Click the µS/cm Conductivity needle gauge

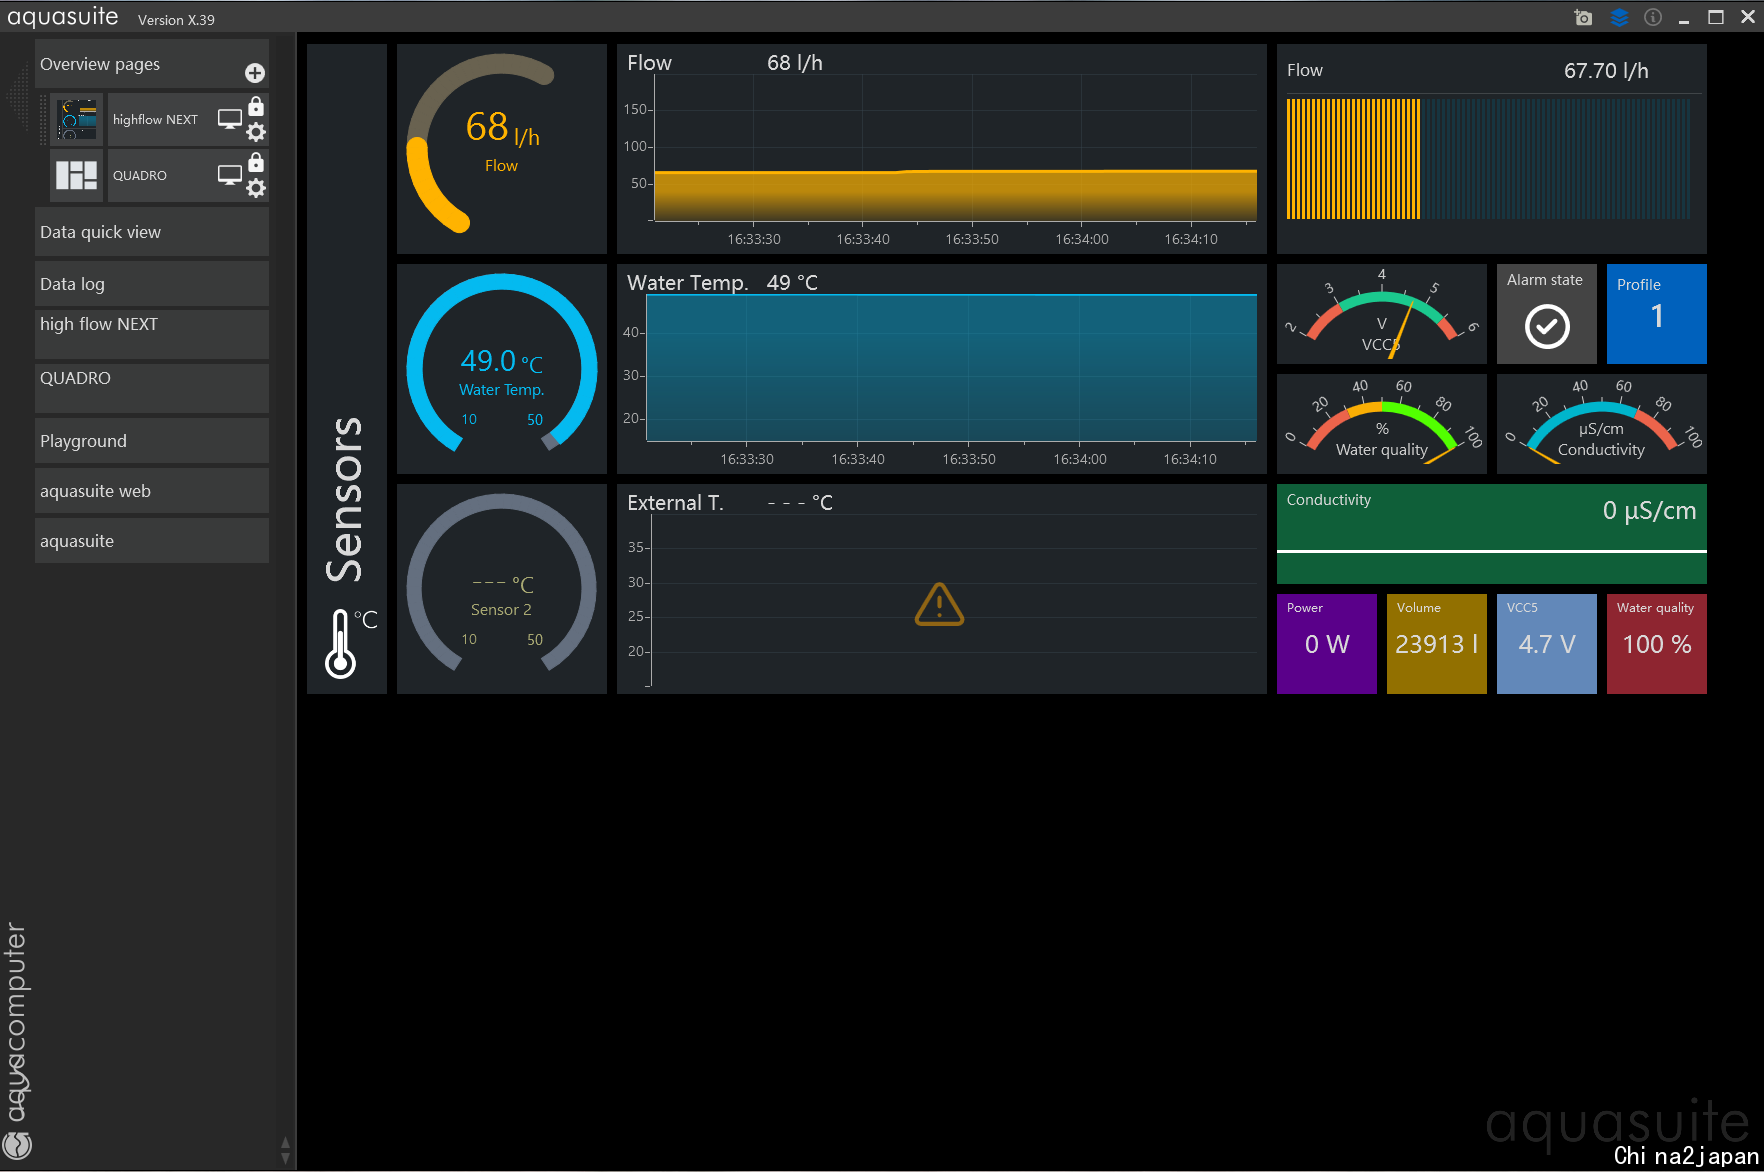coord(1602,424)
